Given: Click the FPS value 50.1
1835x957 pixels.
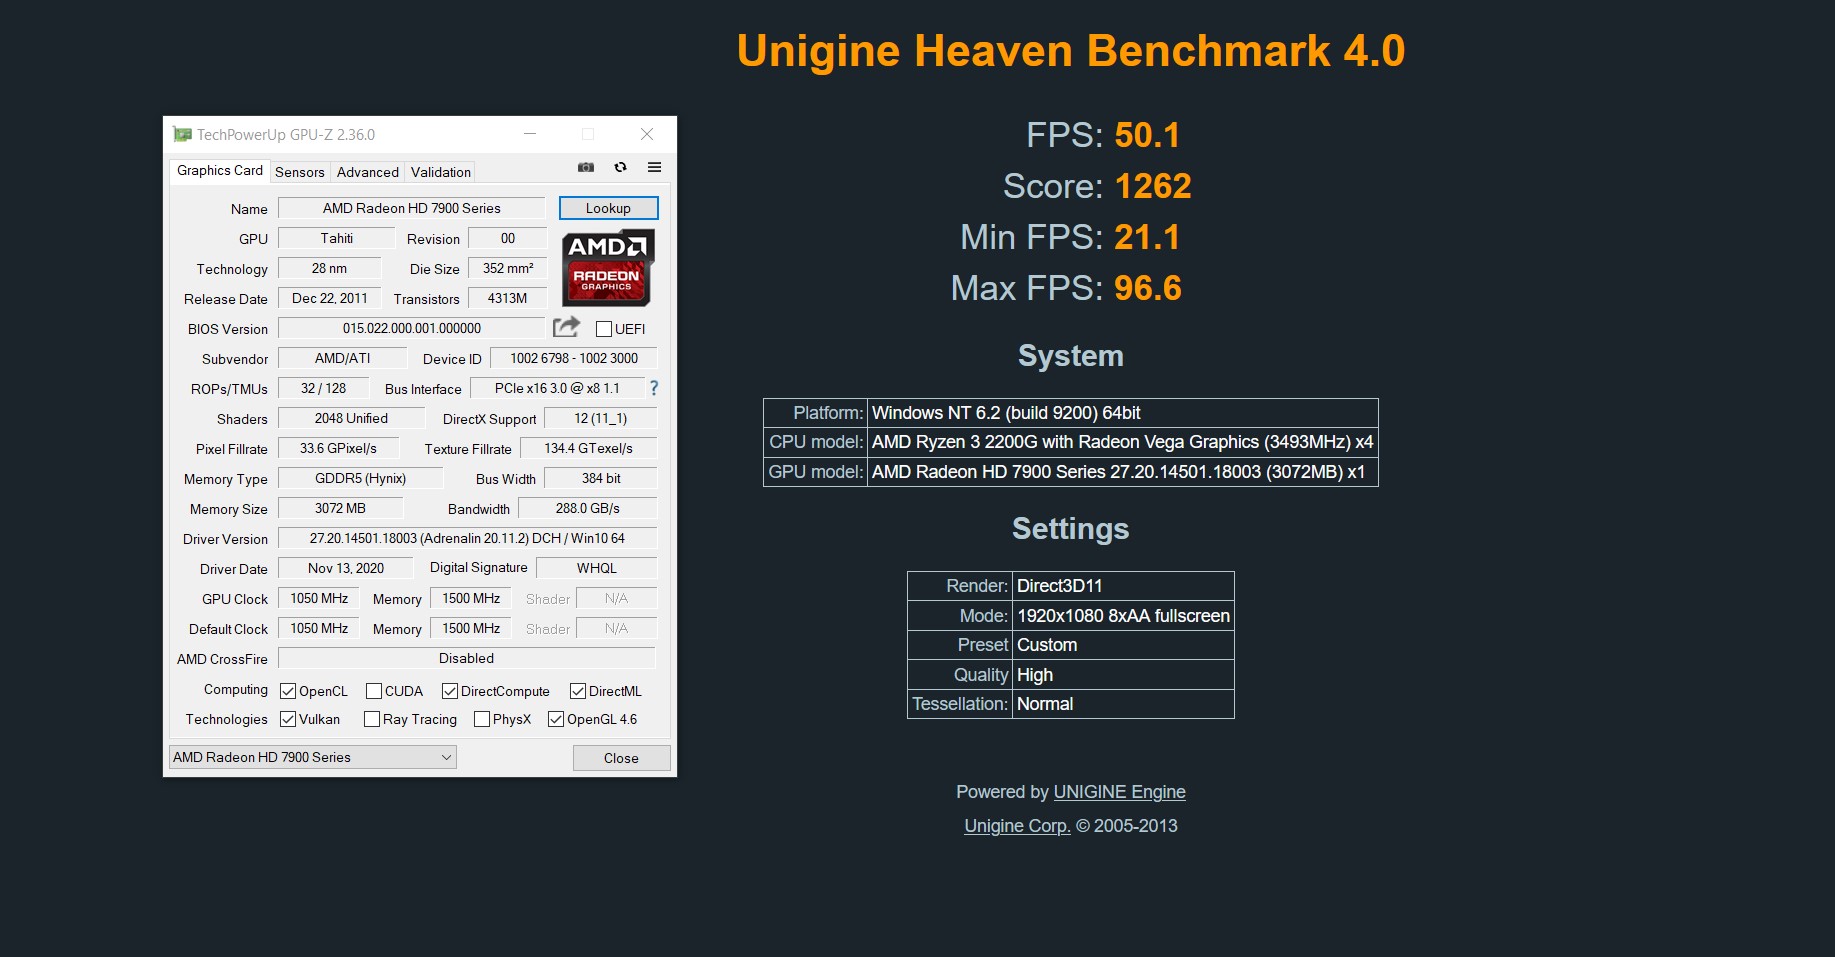Looking at the screenshot, I should (x=1147, y=135).
